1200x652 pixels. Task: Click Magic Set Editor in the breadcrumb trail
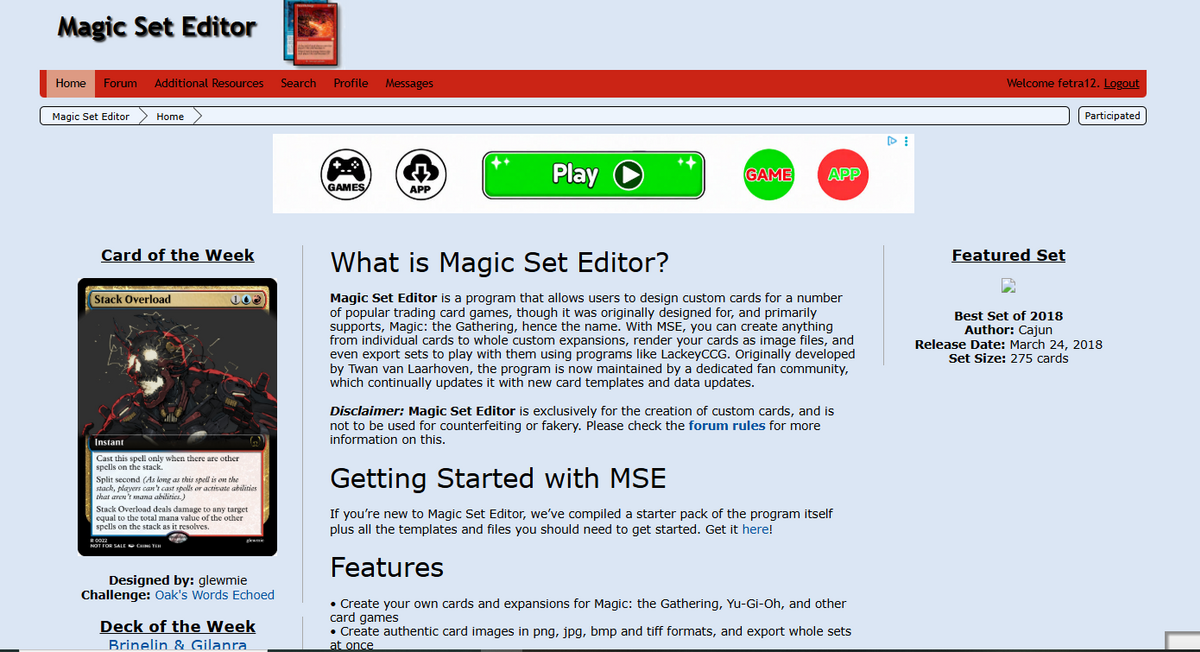click(x=89, y=115)
